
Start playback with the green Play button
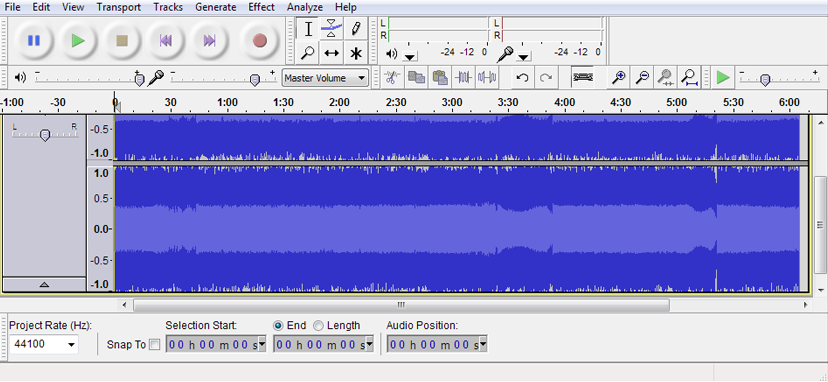pyautogui.click(x=78, y=41)
